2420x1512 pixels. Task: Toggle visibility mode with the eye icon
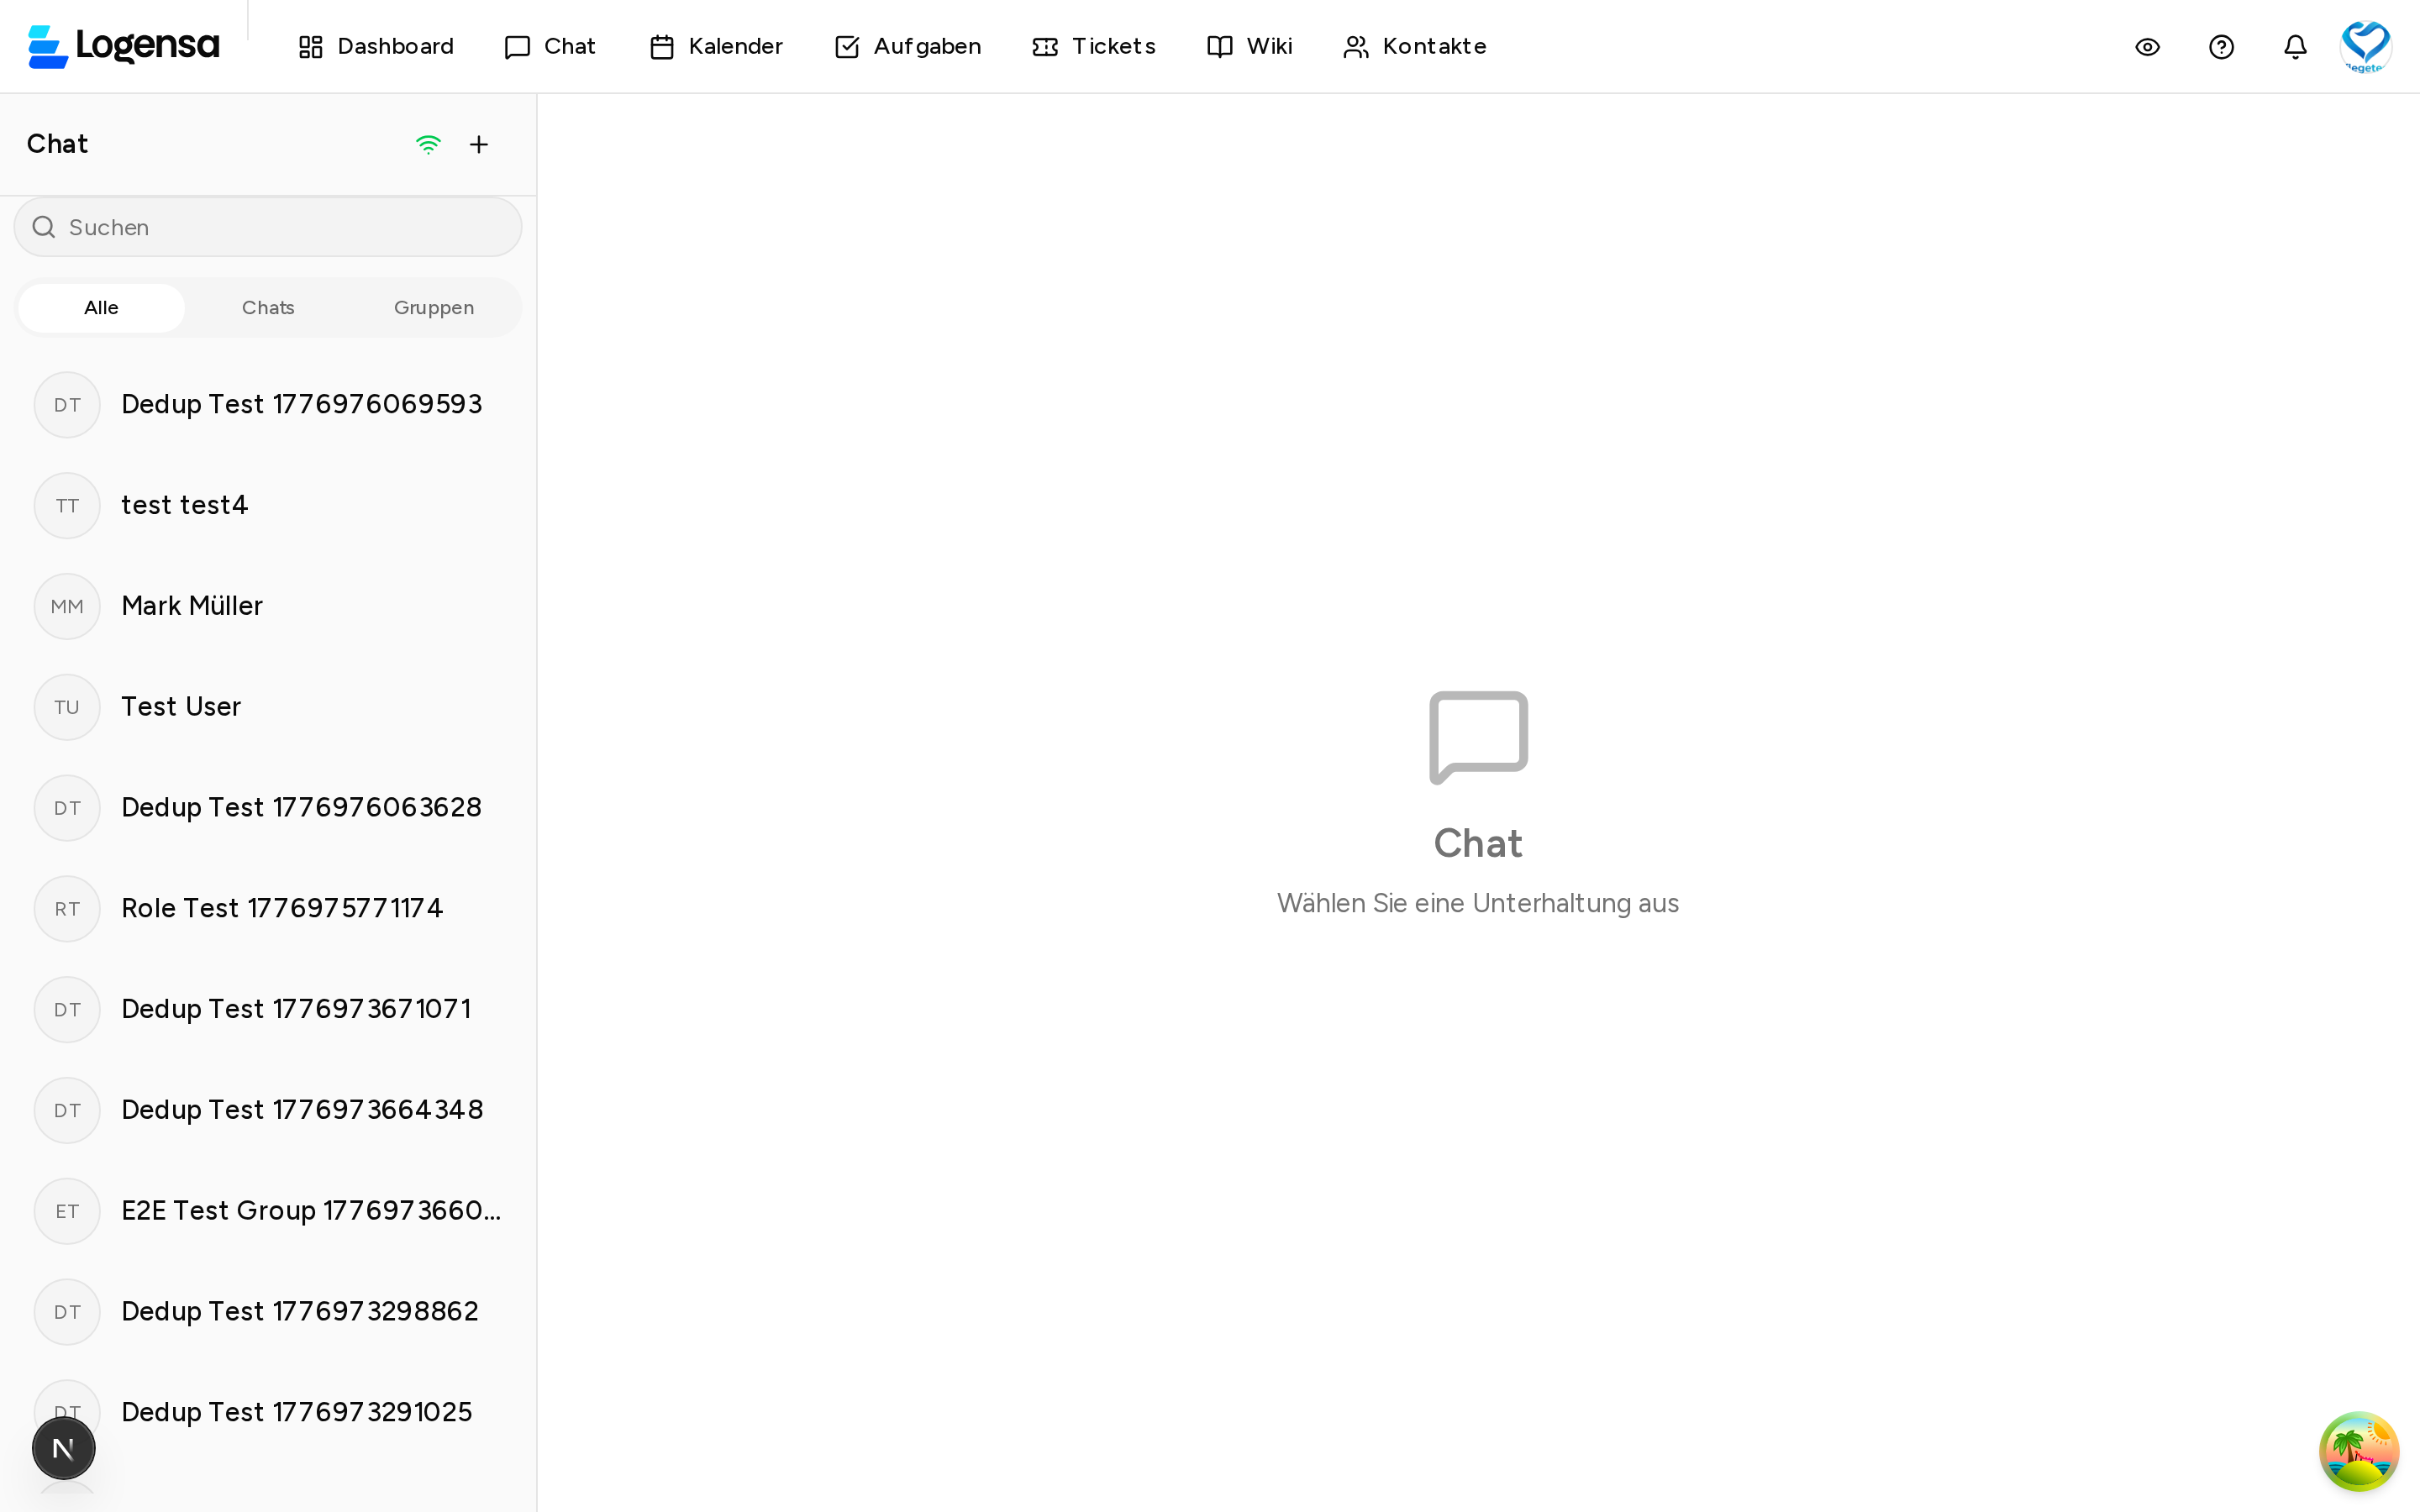2148,46
